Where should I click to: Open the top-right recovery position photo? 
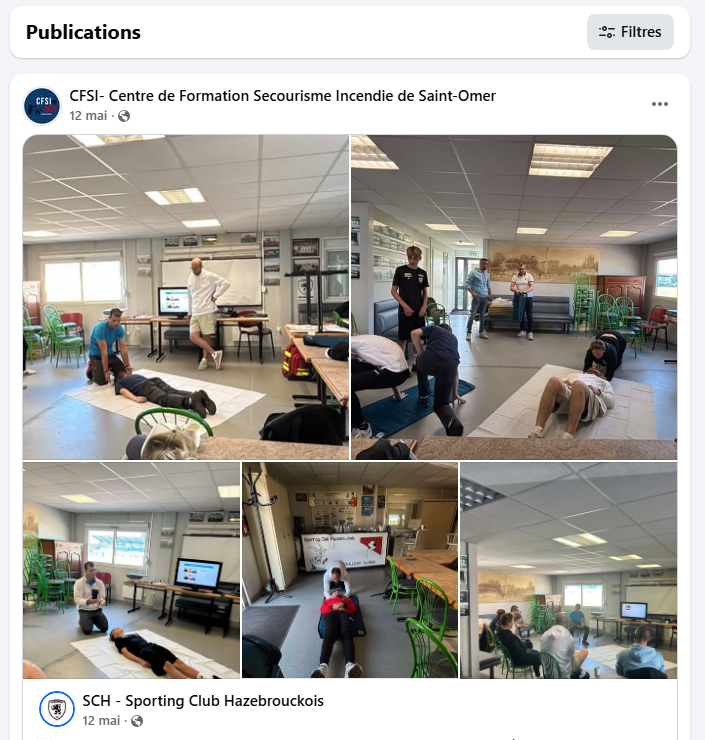point(514,297)
